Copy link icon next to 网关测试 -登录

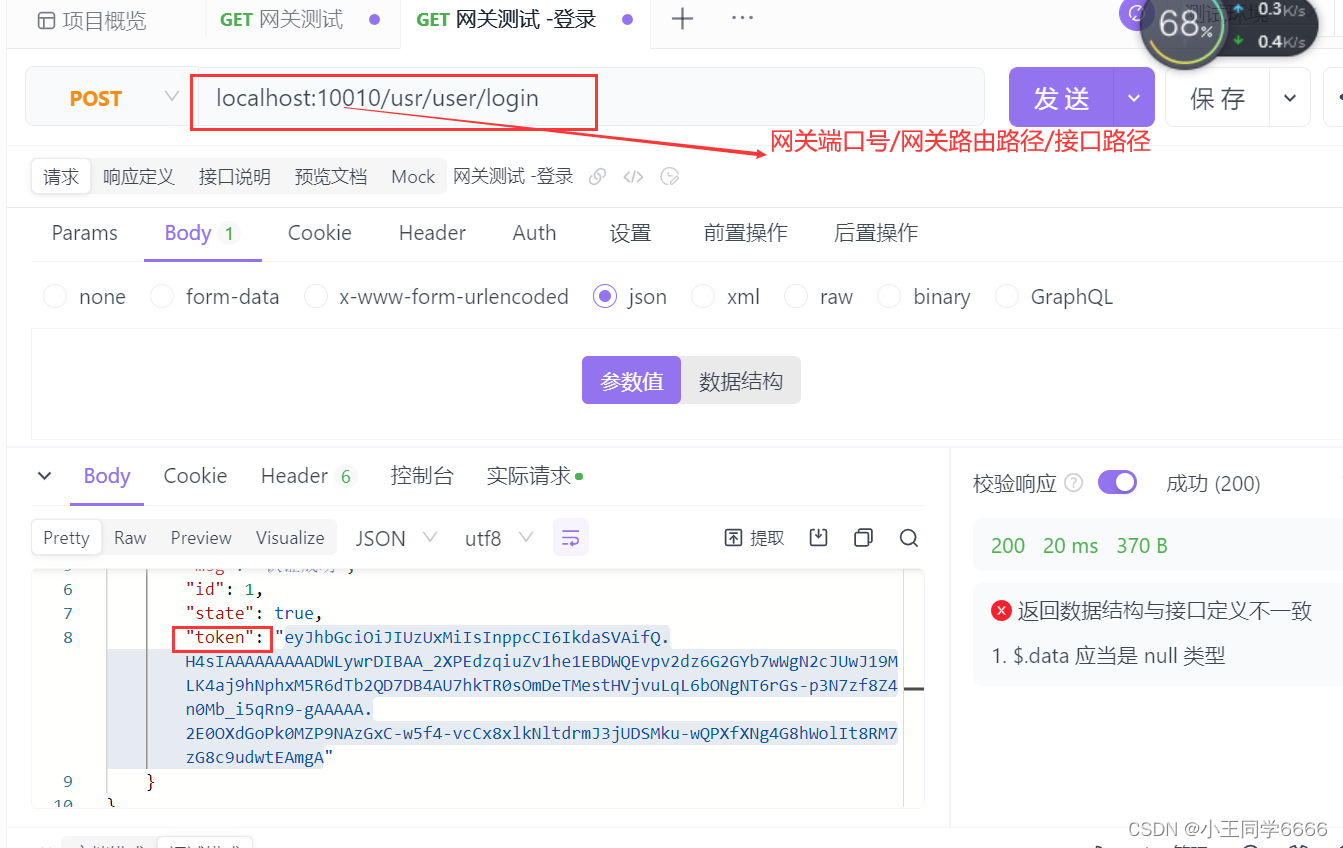tap(597, 177)
